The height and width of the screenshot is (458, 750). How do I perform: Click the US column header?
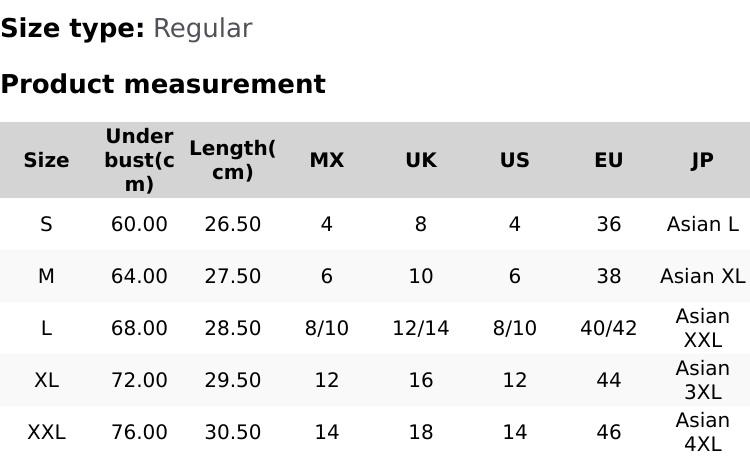pyautogui.click(x=515, y=160)
